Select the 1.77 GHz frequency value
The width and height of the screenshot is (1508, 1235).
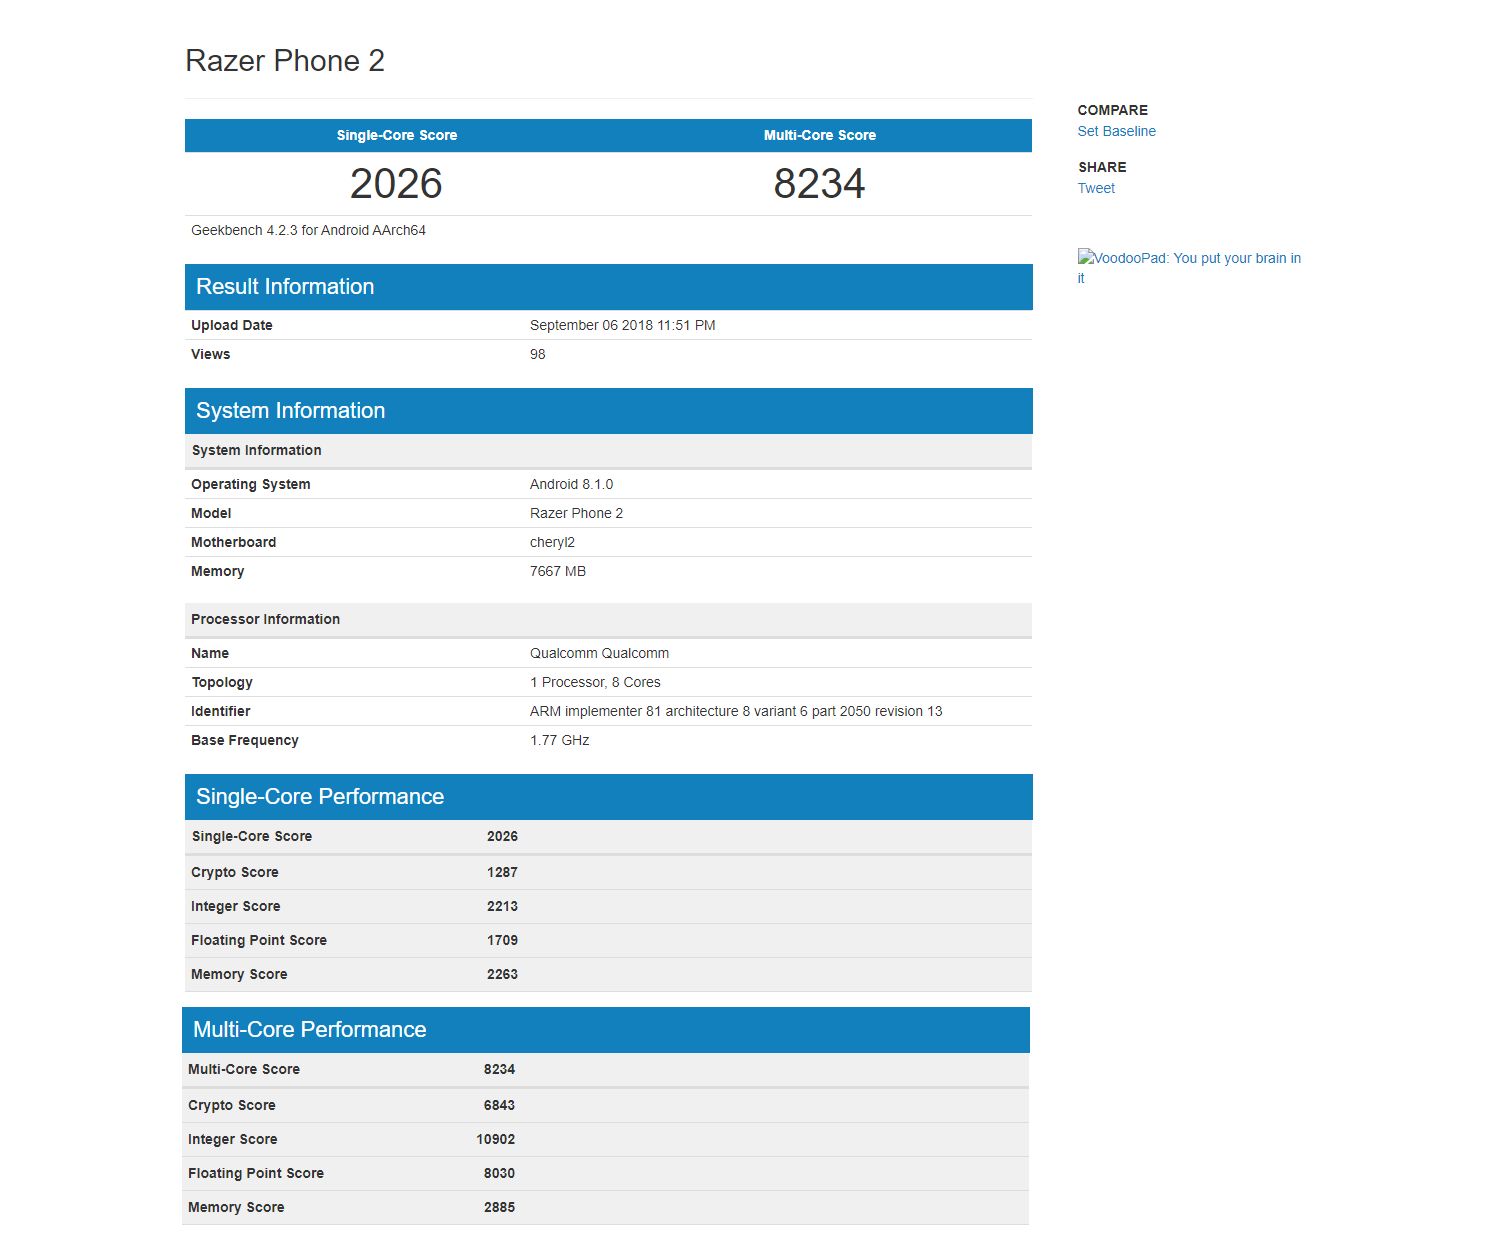click(x=560, y=740)
